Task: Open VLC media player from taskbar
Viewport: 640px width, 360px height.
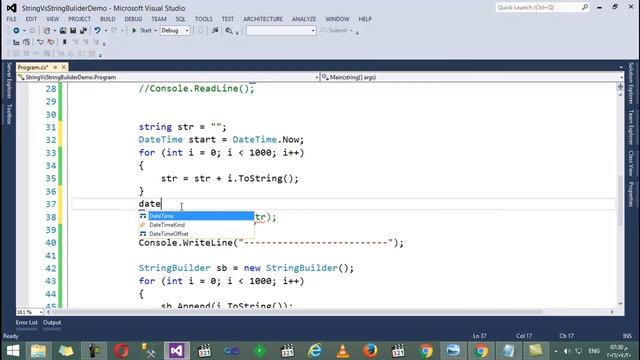Action: [342, 351]
